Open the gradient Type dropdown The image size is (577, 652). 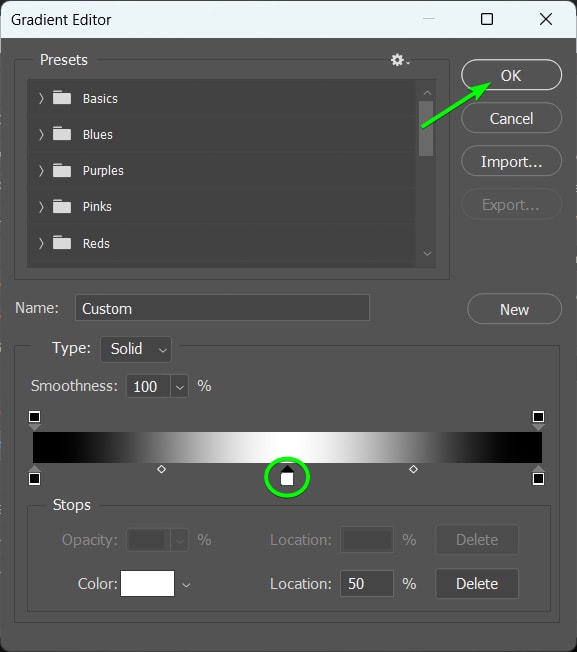(x=136, y=349)
